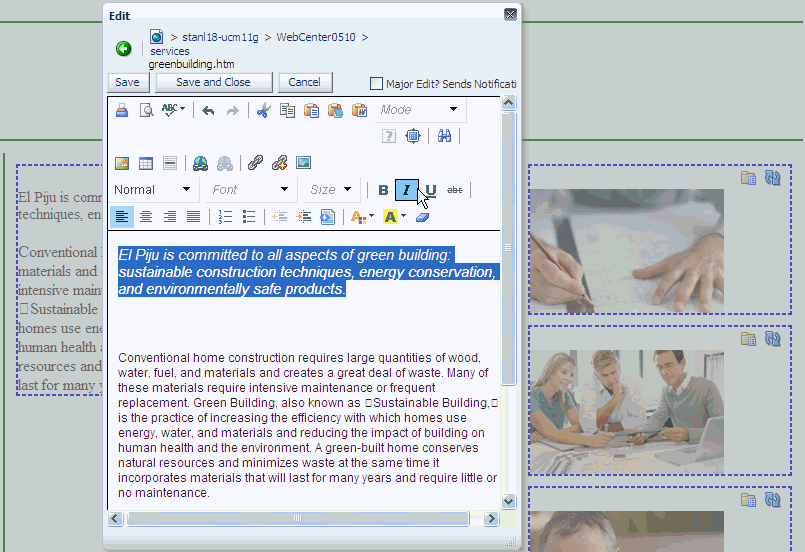Increase the indent

(304, 217)
